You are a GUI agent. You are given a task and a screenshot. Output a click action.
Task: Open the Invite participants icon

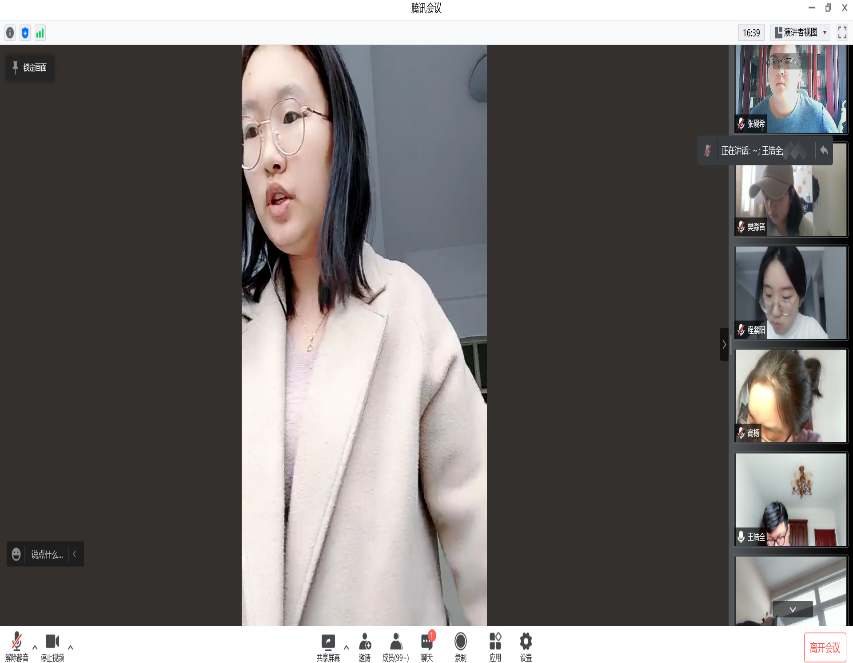pos(365,642)
